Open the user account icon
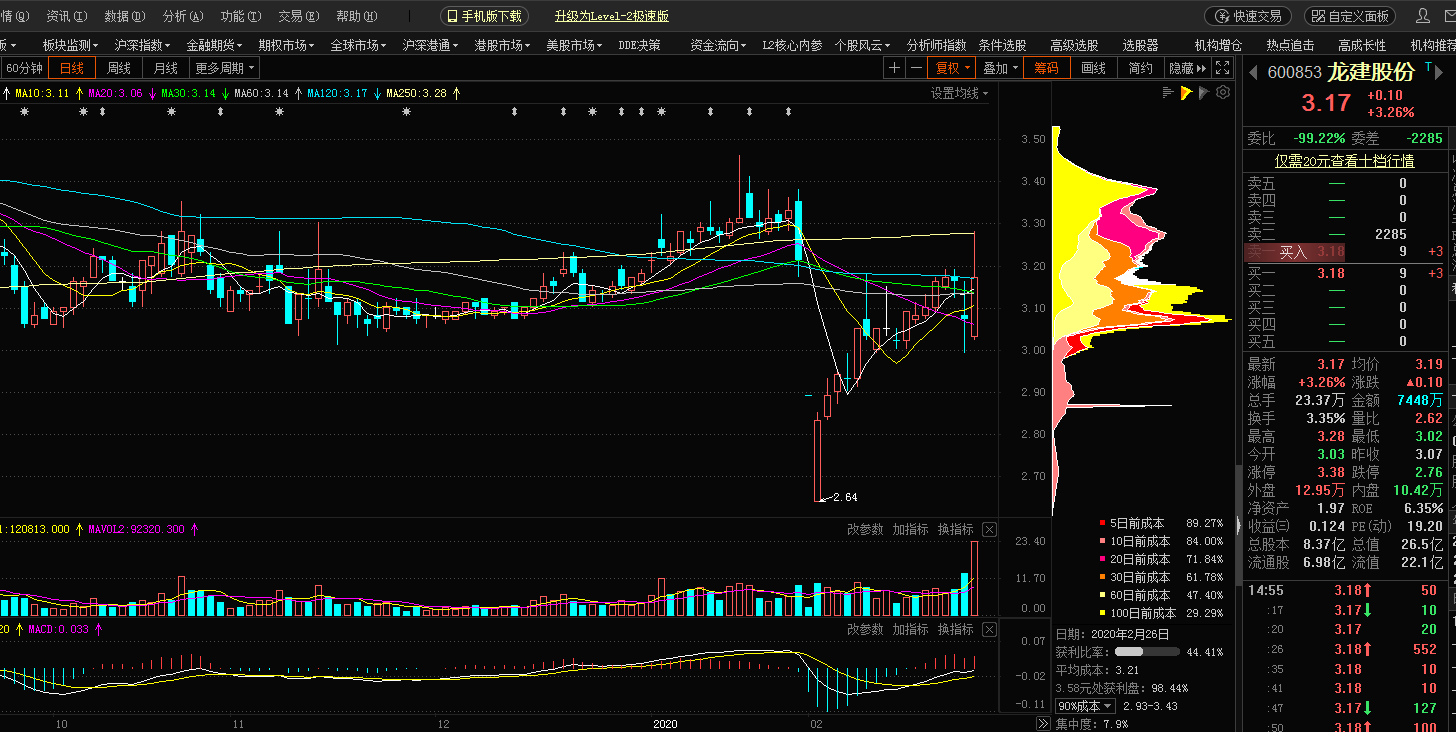This screenshot has height=732, width=1456. point(1423,16)
